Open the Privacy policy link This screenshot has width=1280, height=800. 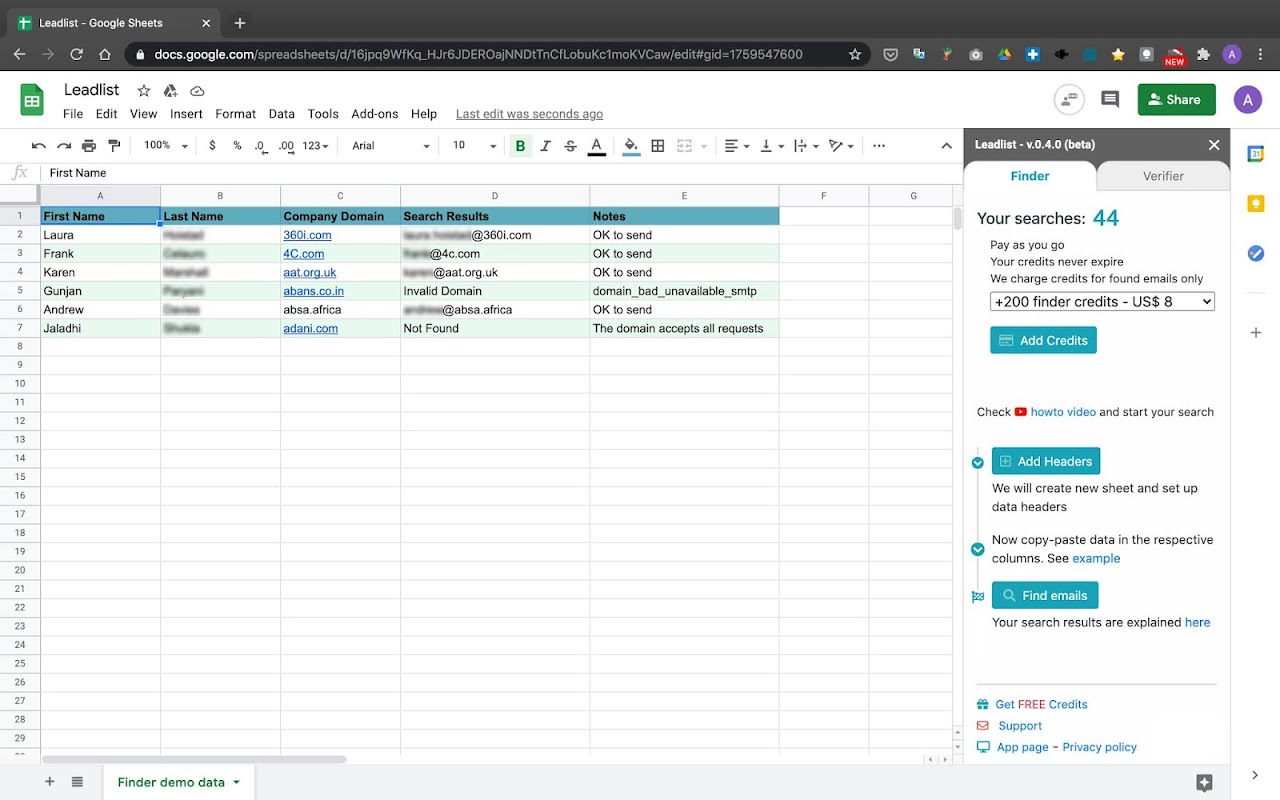pos(1099,747)
